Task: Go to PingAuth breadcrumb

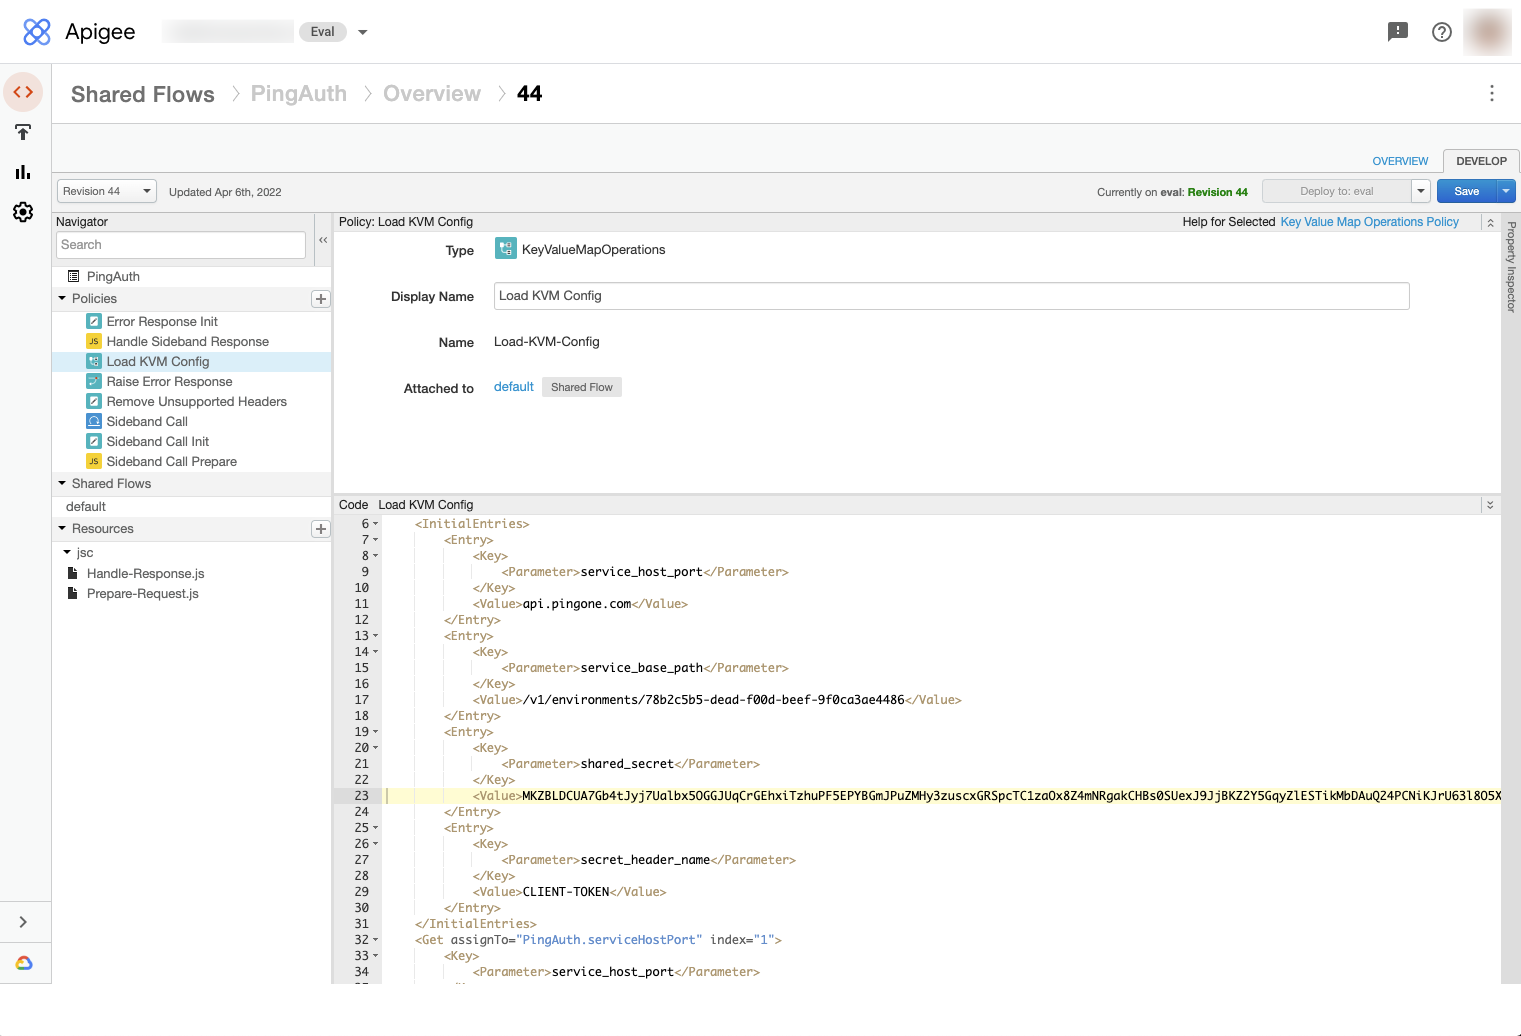Action: coord(299,94)
